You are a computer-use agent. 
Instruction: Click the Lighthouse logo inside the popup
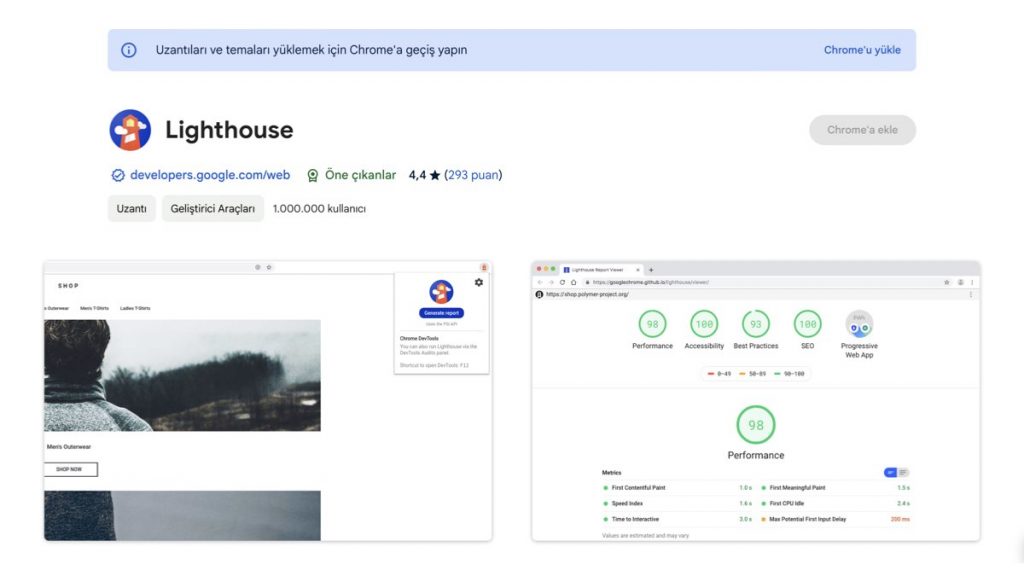tap(441, 292)
